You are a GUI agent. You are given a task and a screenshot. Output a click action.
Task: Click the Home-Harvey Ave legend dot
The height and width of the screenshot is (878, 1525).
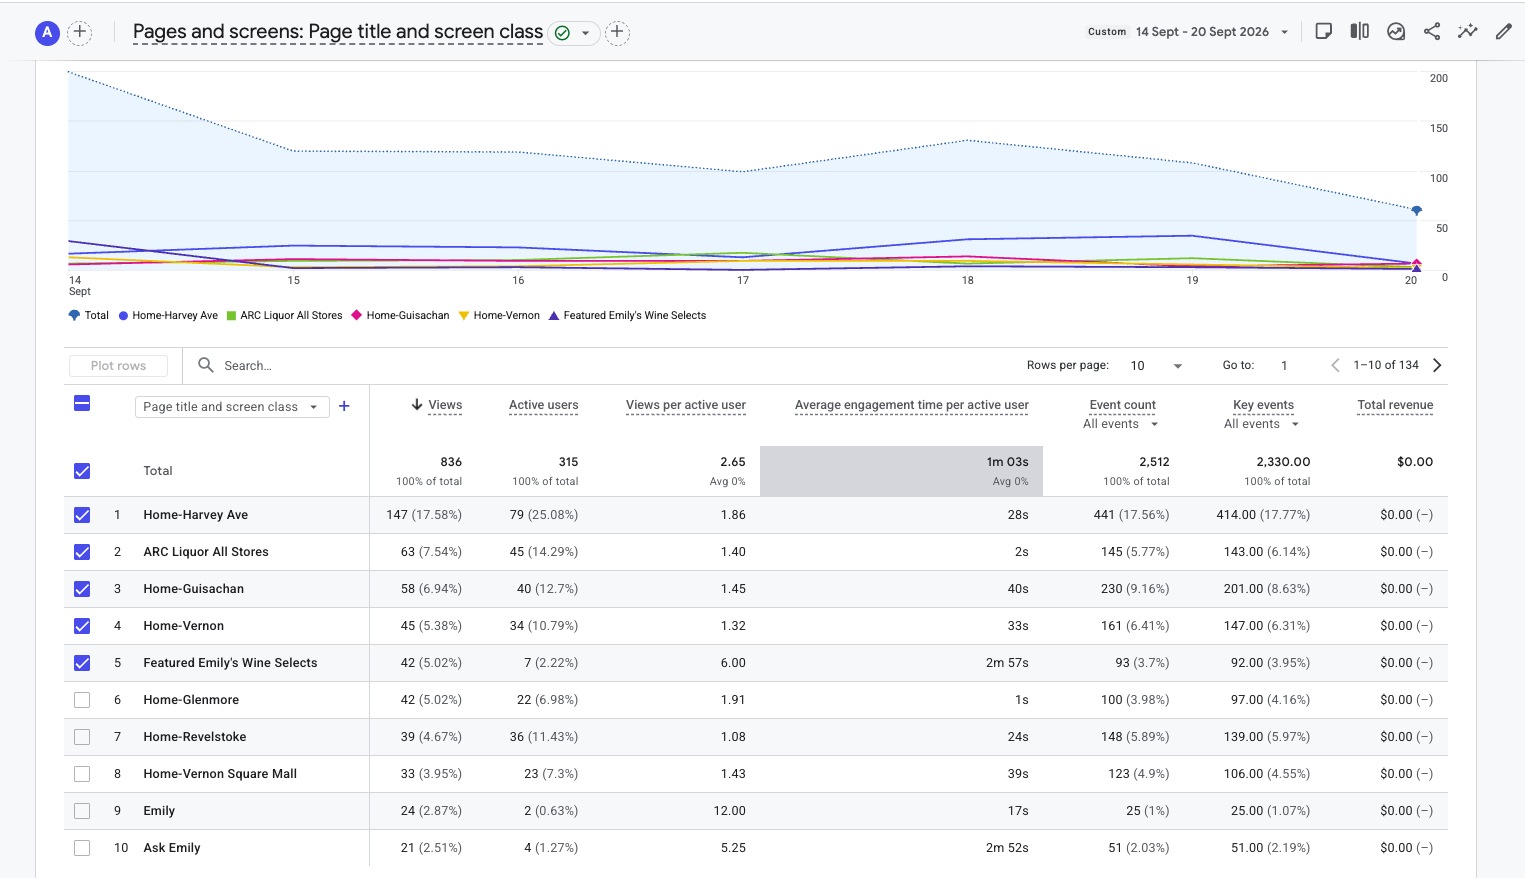coord(124,315)
